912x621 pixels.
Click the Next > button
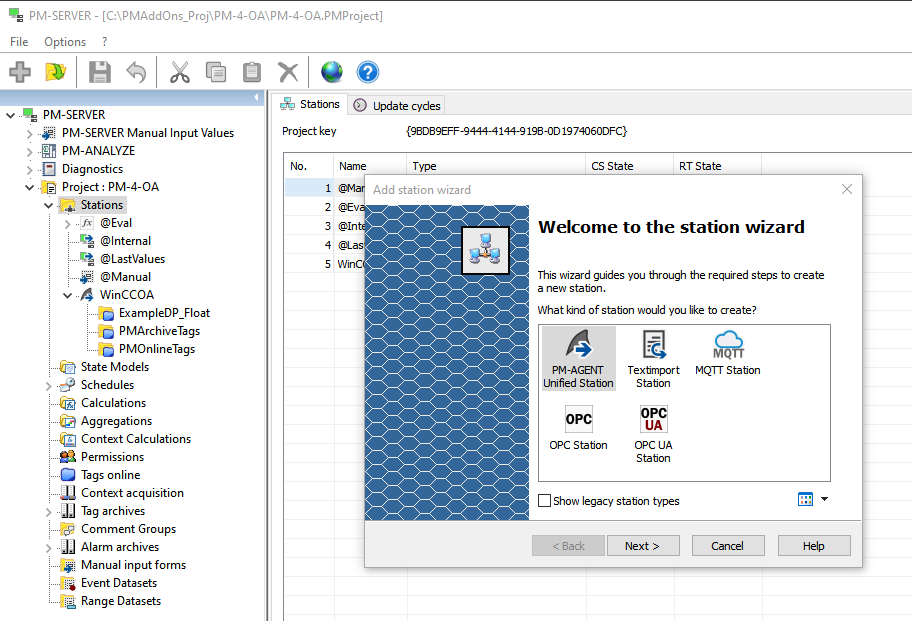pyautogui.click(x=643, y=545)
